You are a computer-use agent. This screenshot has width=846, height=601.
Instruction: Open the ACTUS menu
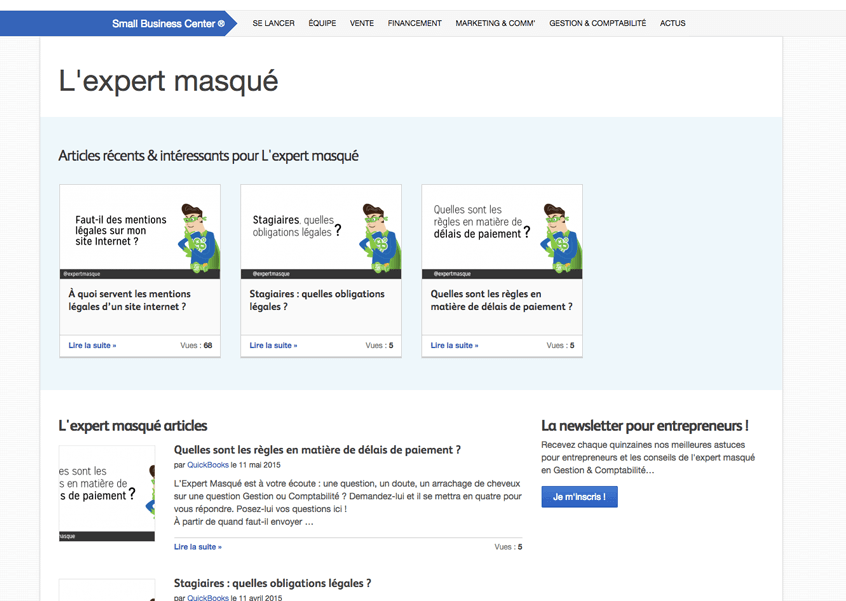pos(672,23)
